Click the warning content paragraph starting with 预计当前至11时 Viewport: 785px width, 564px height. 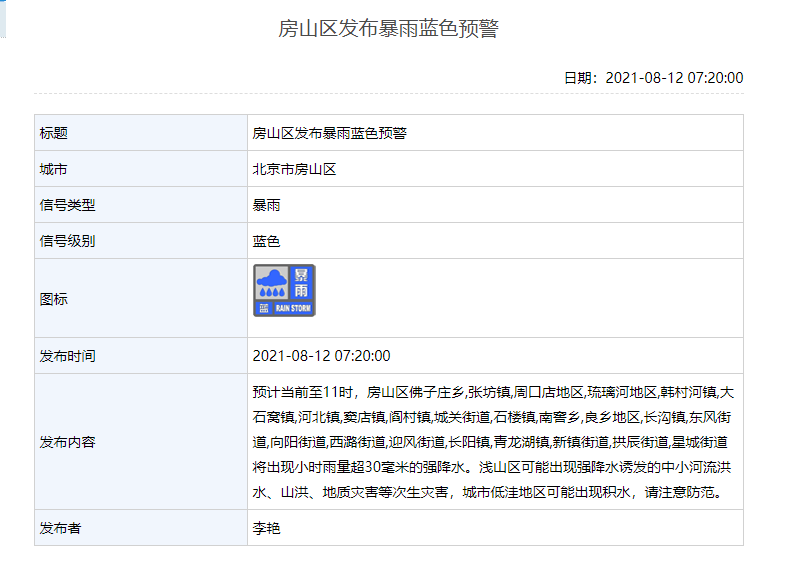pyautogui.click(x=493, y=442)
